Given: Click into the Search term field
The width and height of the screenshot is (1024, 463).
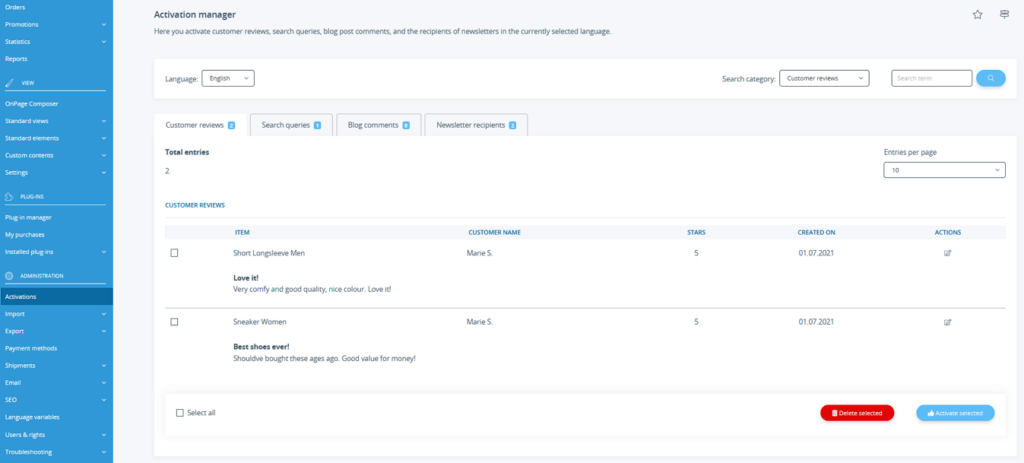Looking at the screenshot, I should [931, 78].
